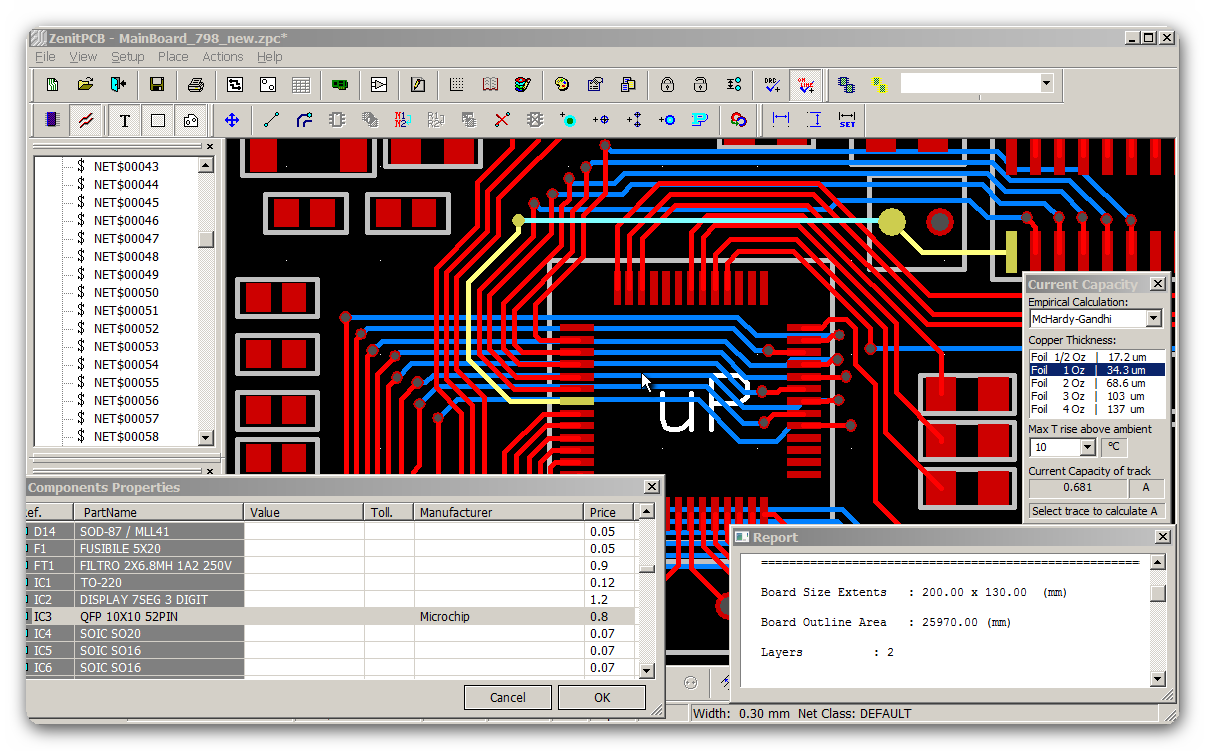Image resolution: width=1206 pixels, height=751 pixels.
Task: Select NET$00050 in the net list
Action: click(126, 293)
